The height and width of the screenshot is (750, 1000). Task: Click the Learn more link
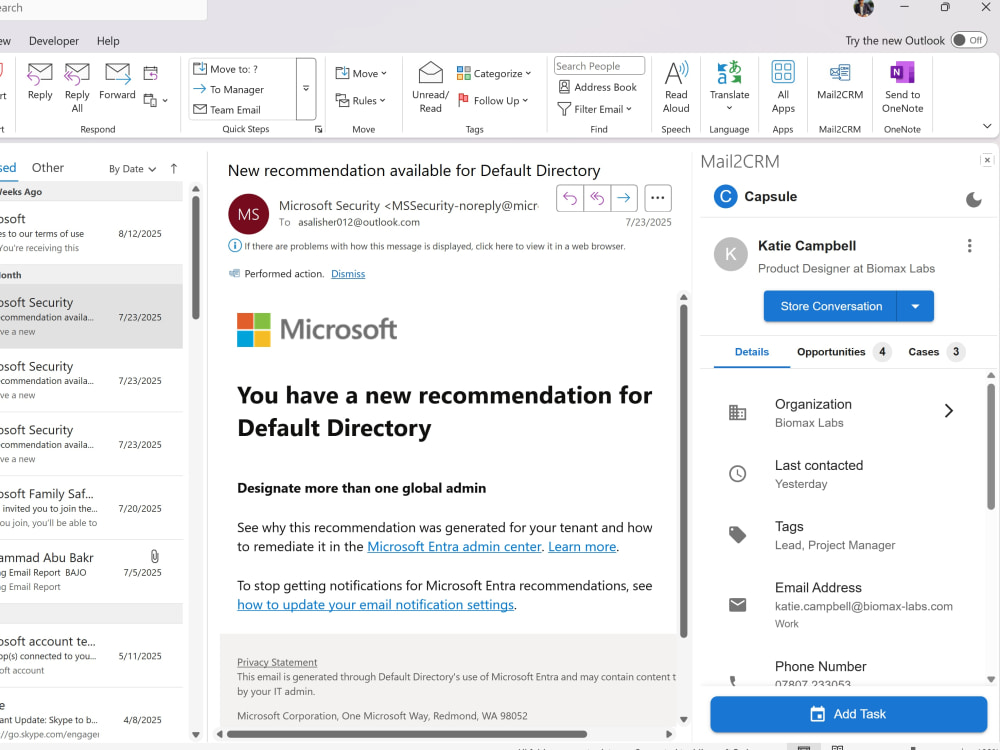tap(582, 547)
